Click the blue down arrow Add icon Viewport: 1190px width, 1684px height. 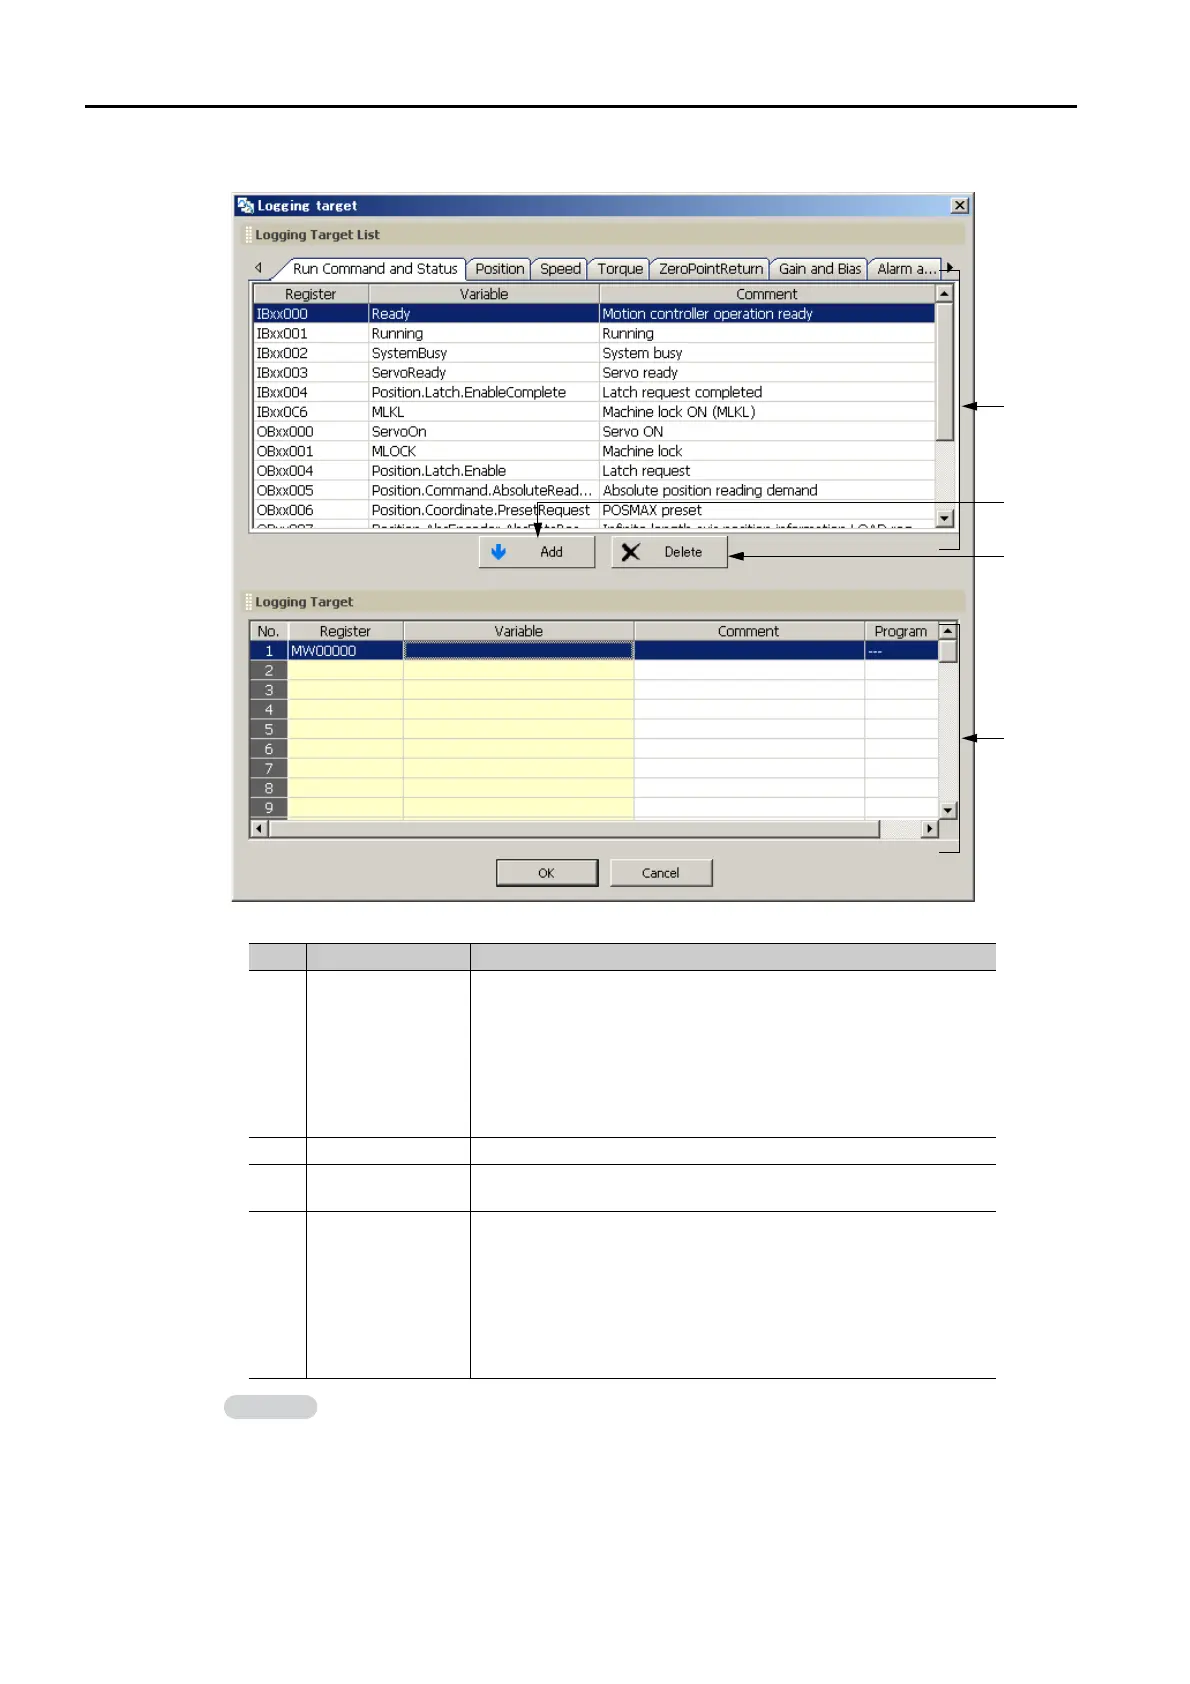(498, 552)
